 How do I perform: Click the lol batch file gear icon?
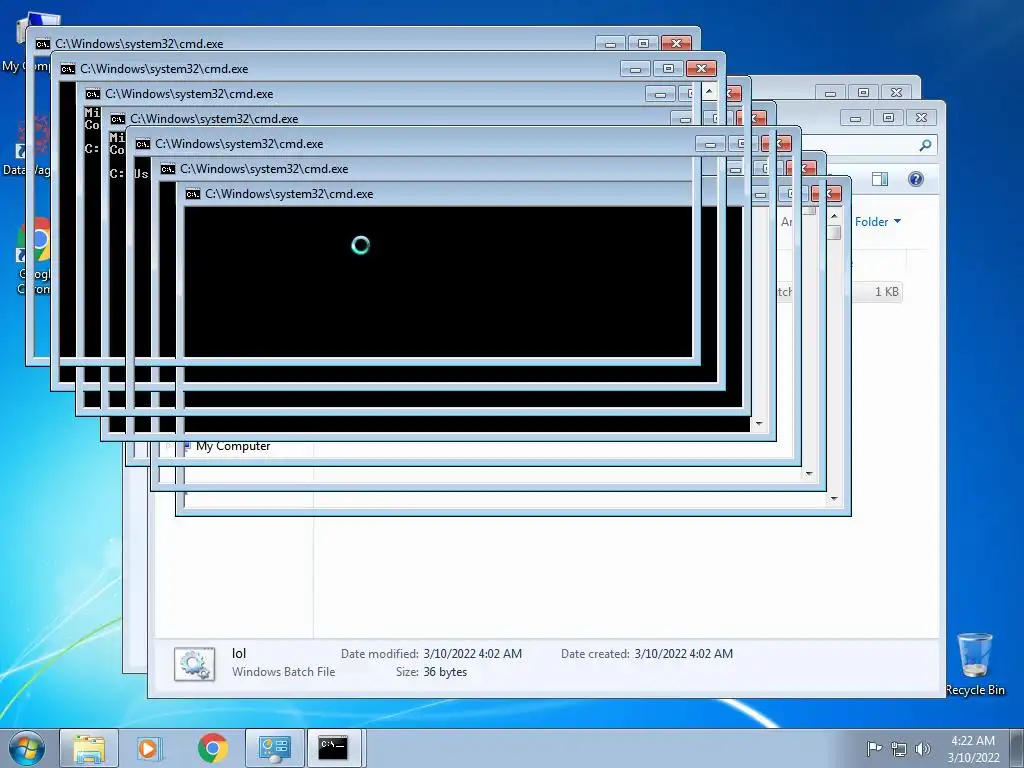click(195, 664)
